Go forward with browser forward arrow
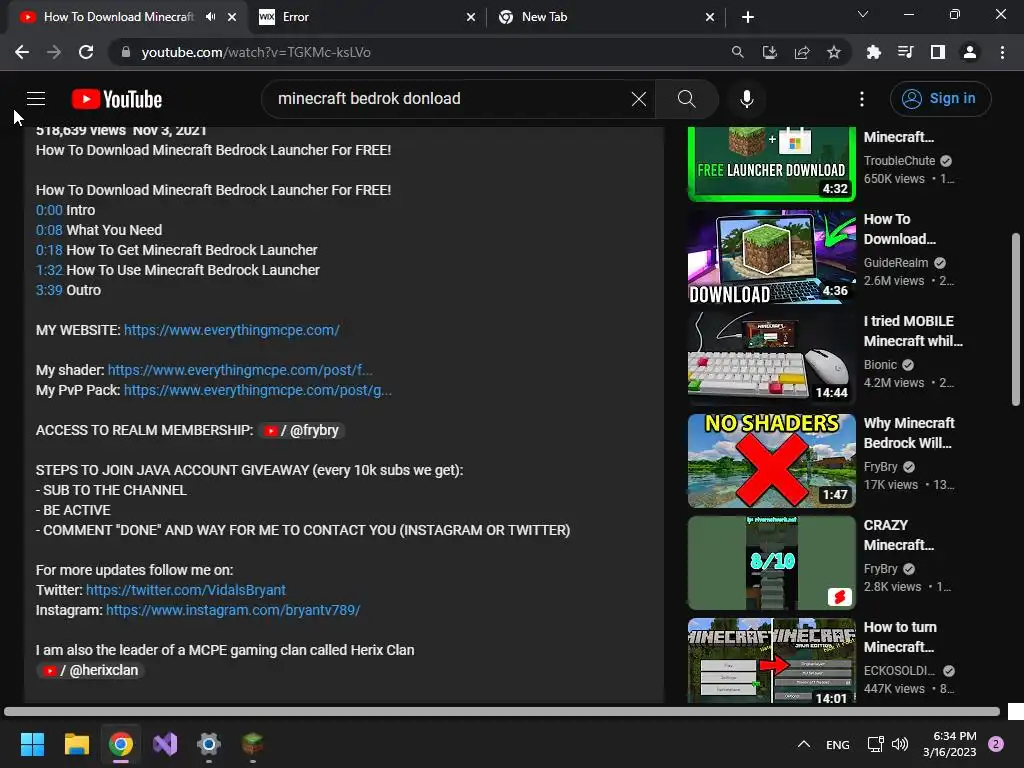This screenshot has height=768, width=1024. click(54, 52)
